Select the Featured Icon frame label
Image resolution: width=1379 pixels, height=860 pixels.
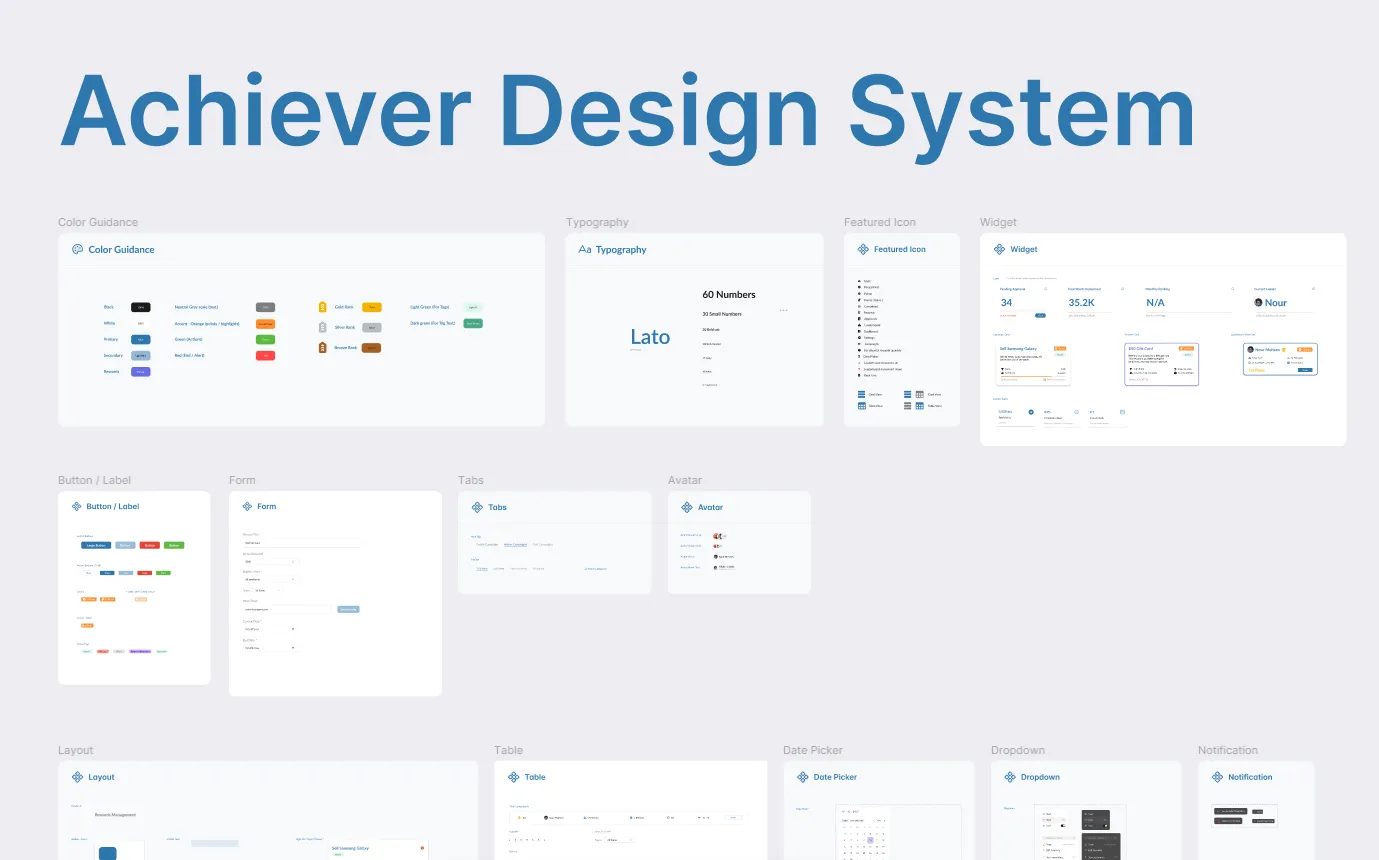pos(880,222)
